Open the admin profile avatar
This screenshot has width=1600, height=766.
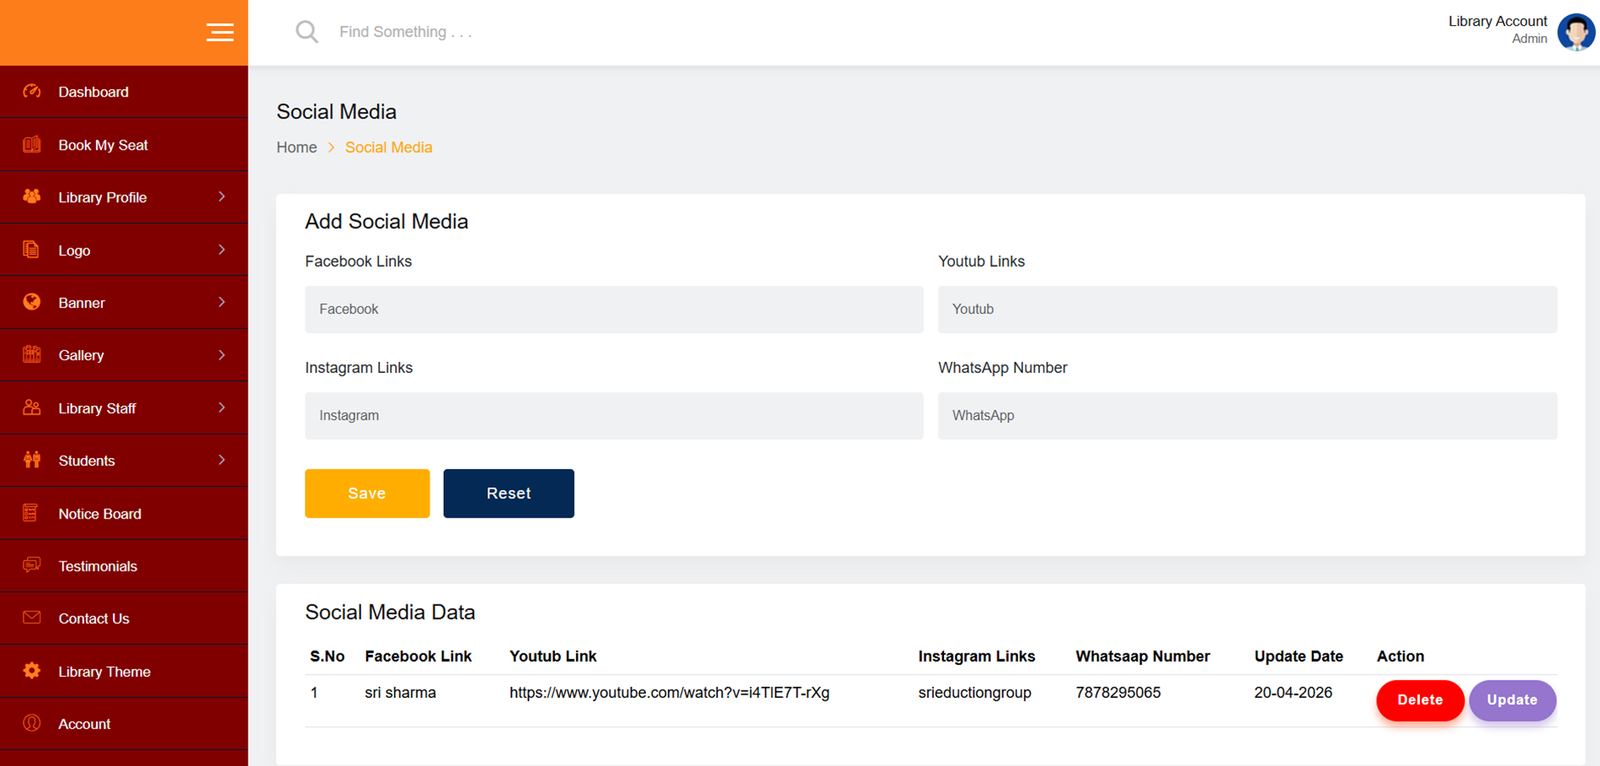click(x=1576, y=32)
